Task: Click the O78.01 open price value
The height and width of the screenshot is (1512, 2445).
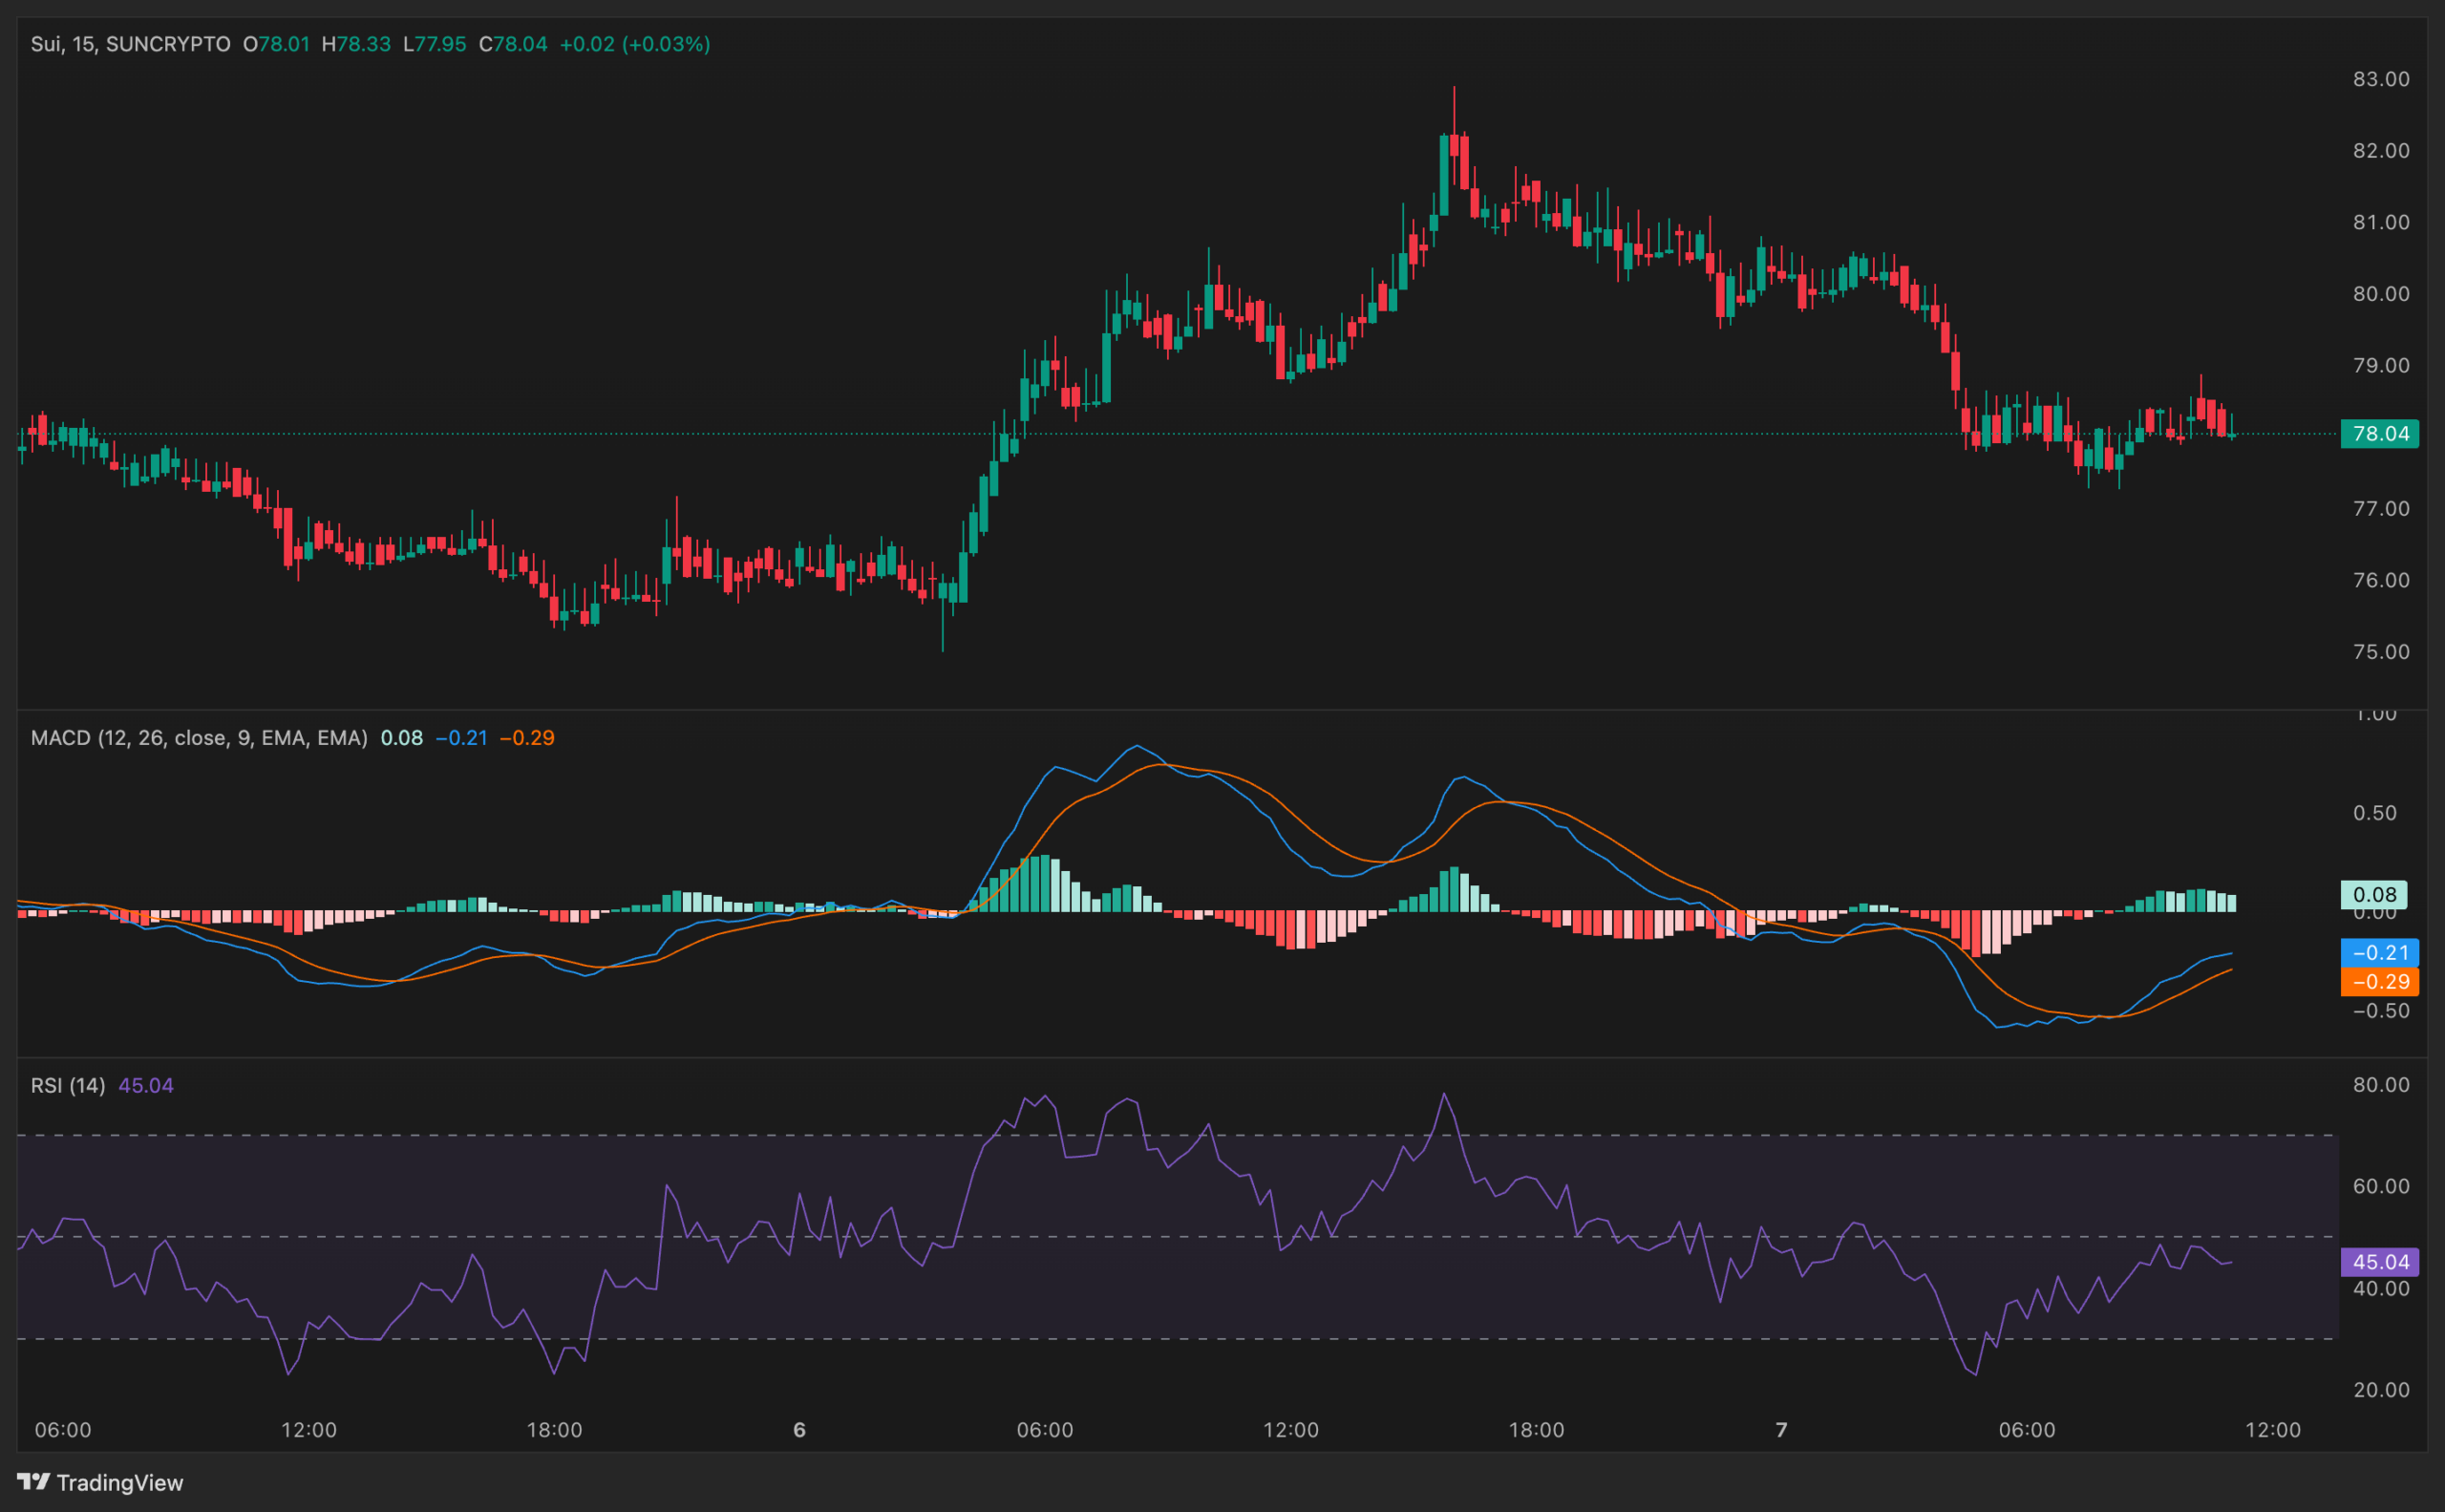Action: tap(277, 44)
